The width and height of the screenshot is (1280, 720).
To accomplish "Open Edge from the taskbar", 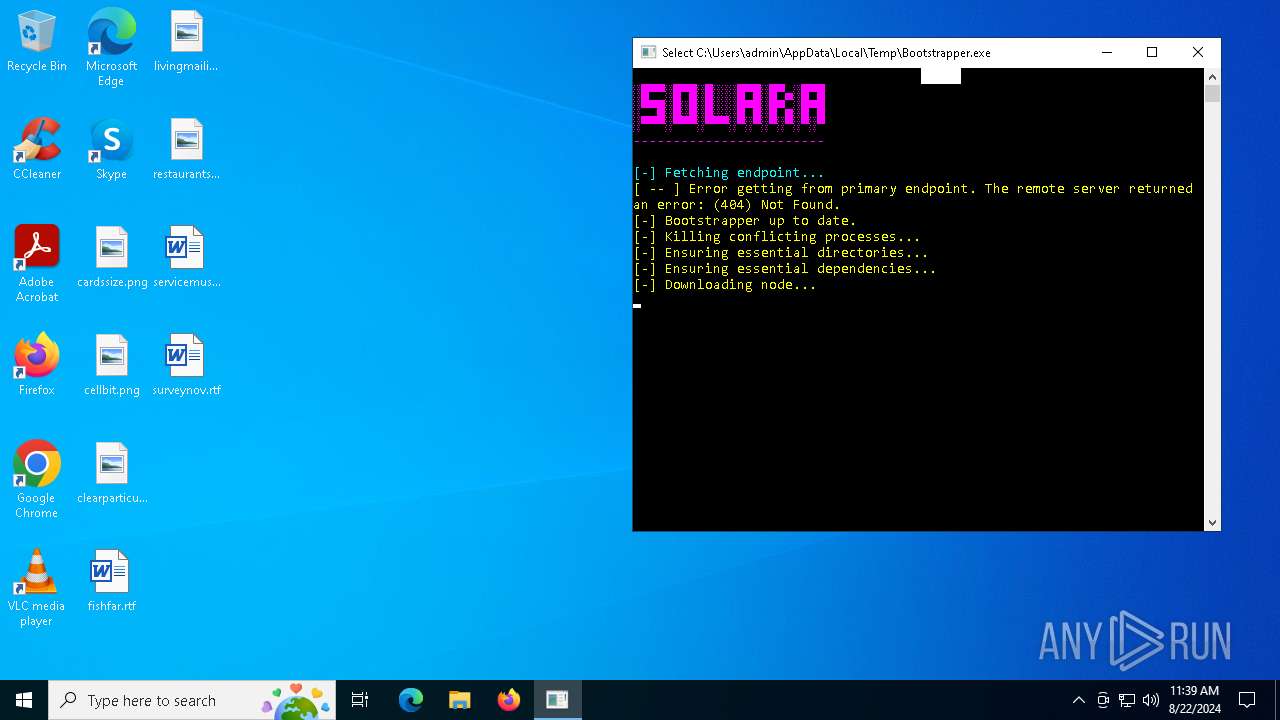I will (x=411, y=700).
